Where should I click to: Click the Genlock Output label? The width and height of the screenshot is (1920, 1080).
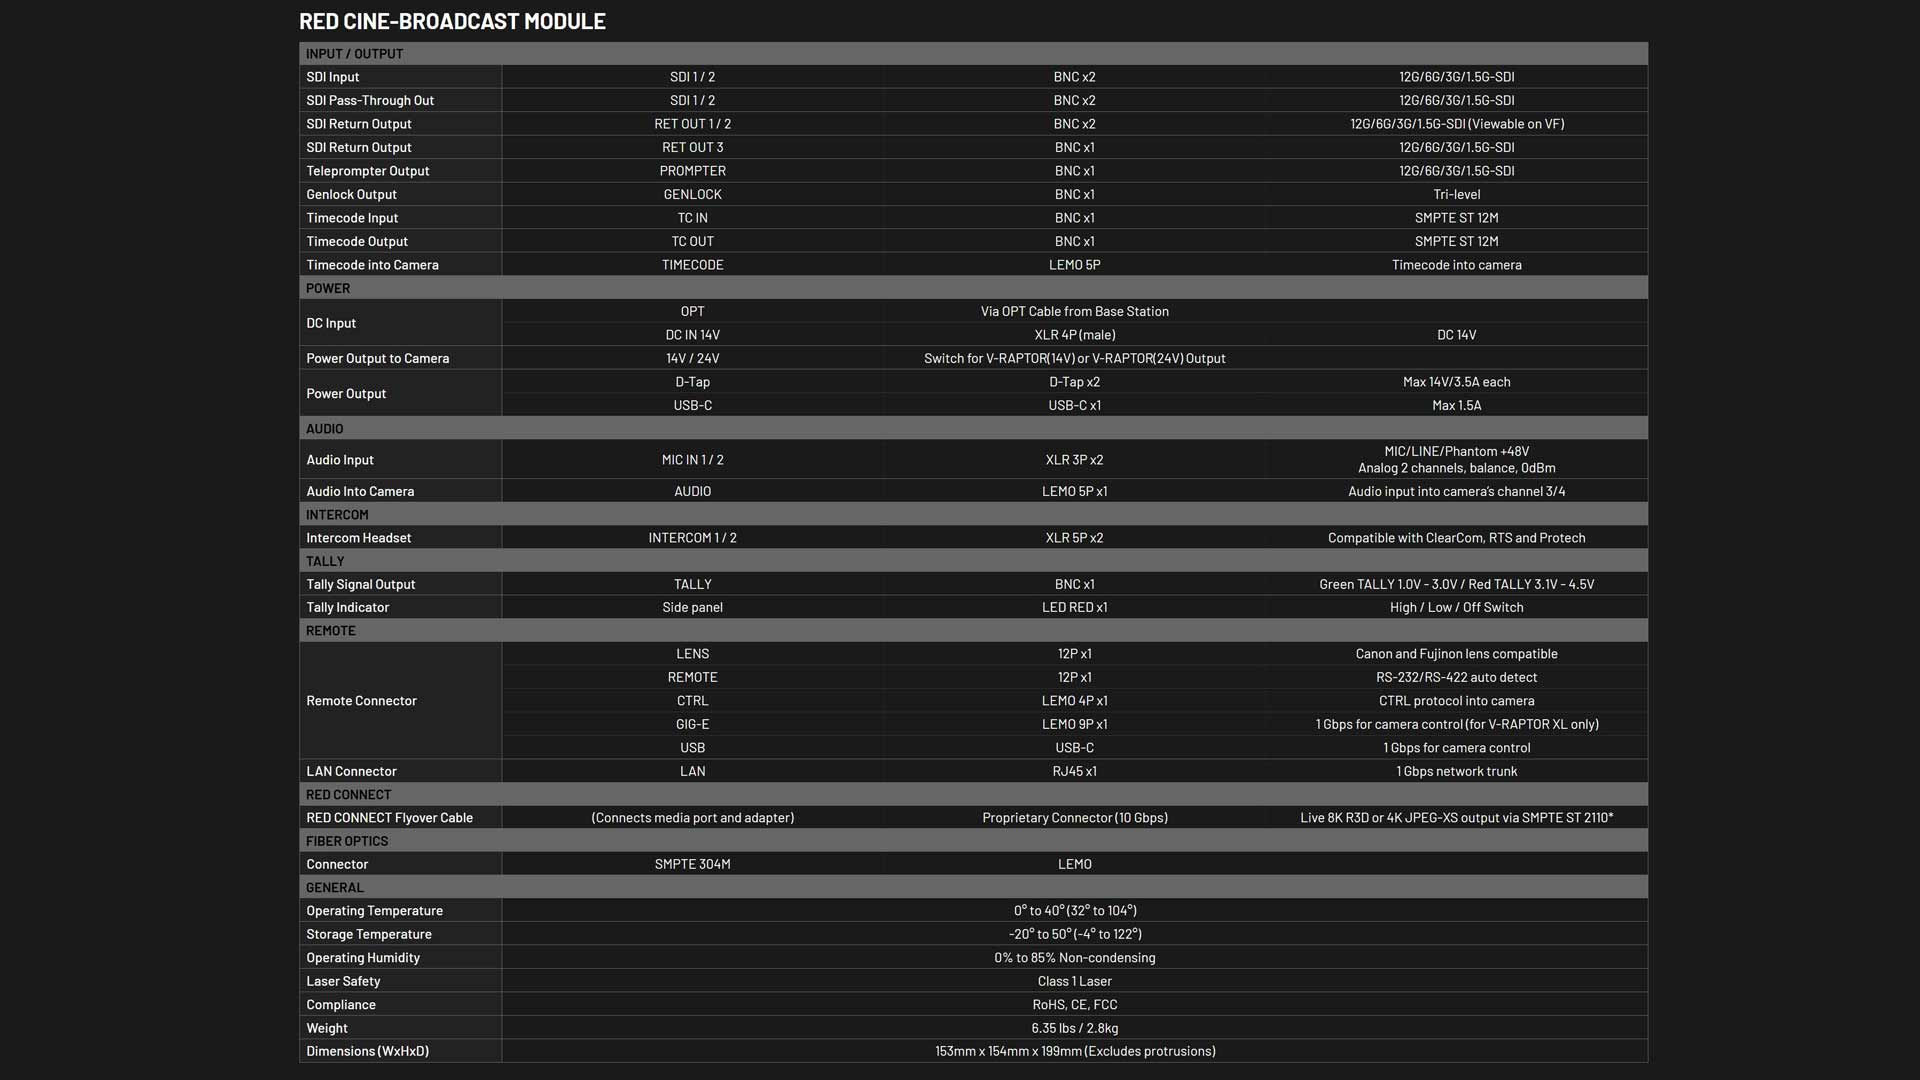[351, 194]
